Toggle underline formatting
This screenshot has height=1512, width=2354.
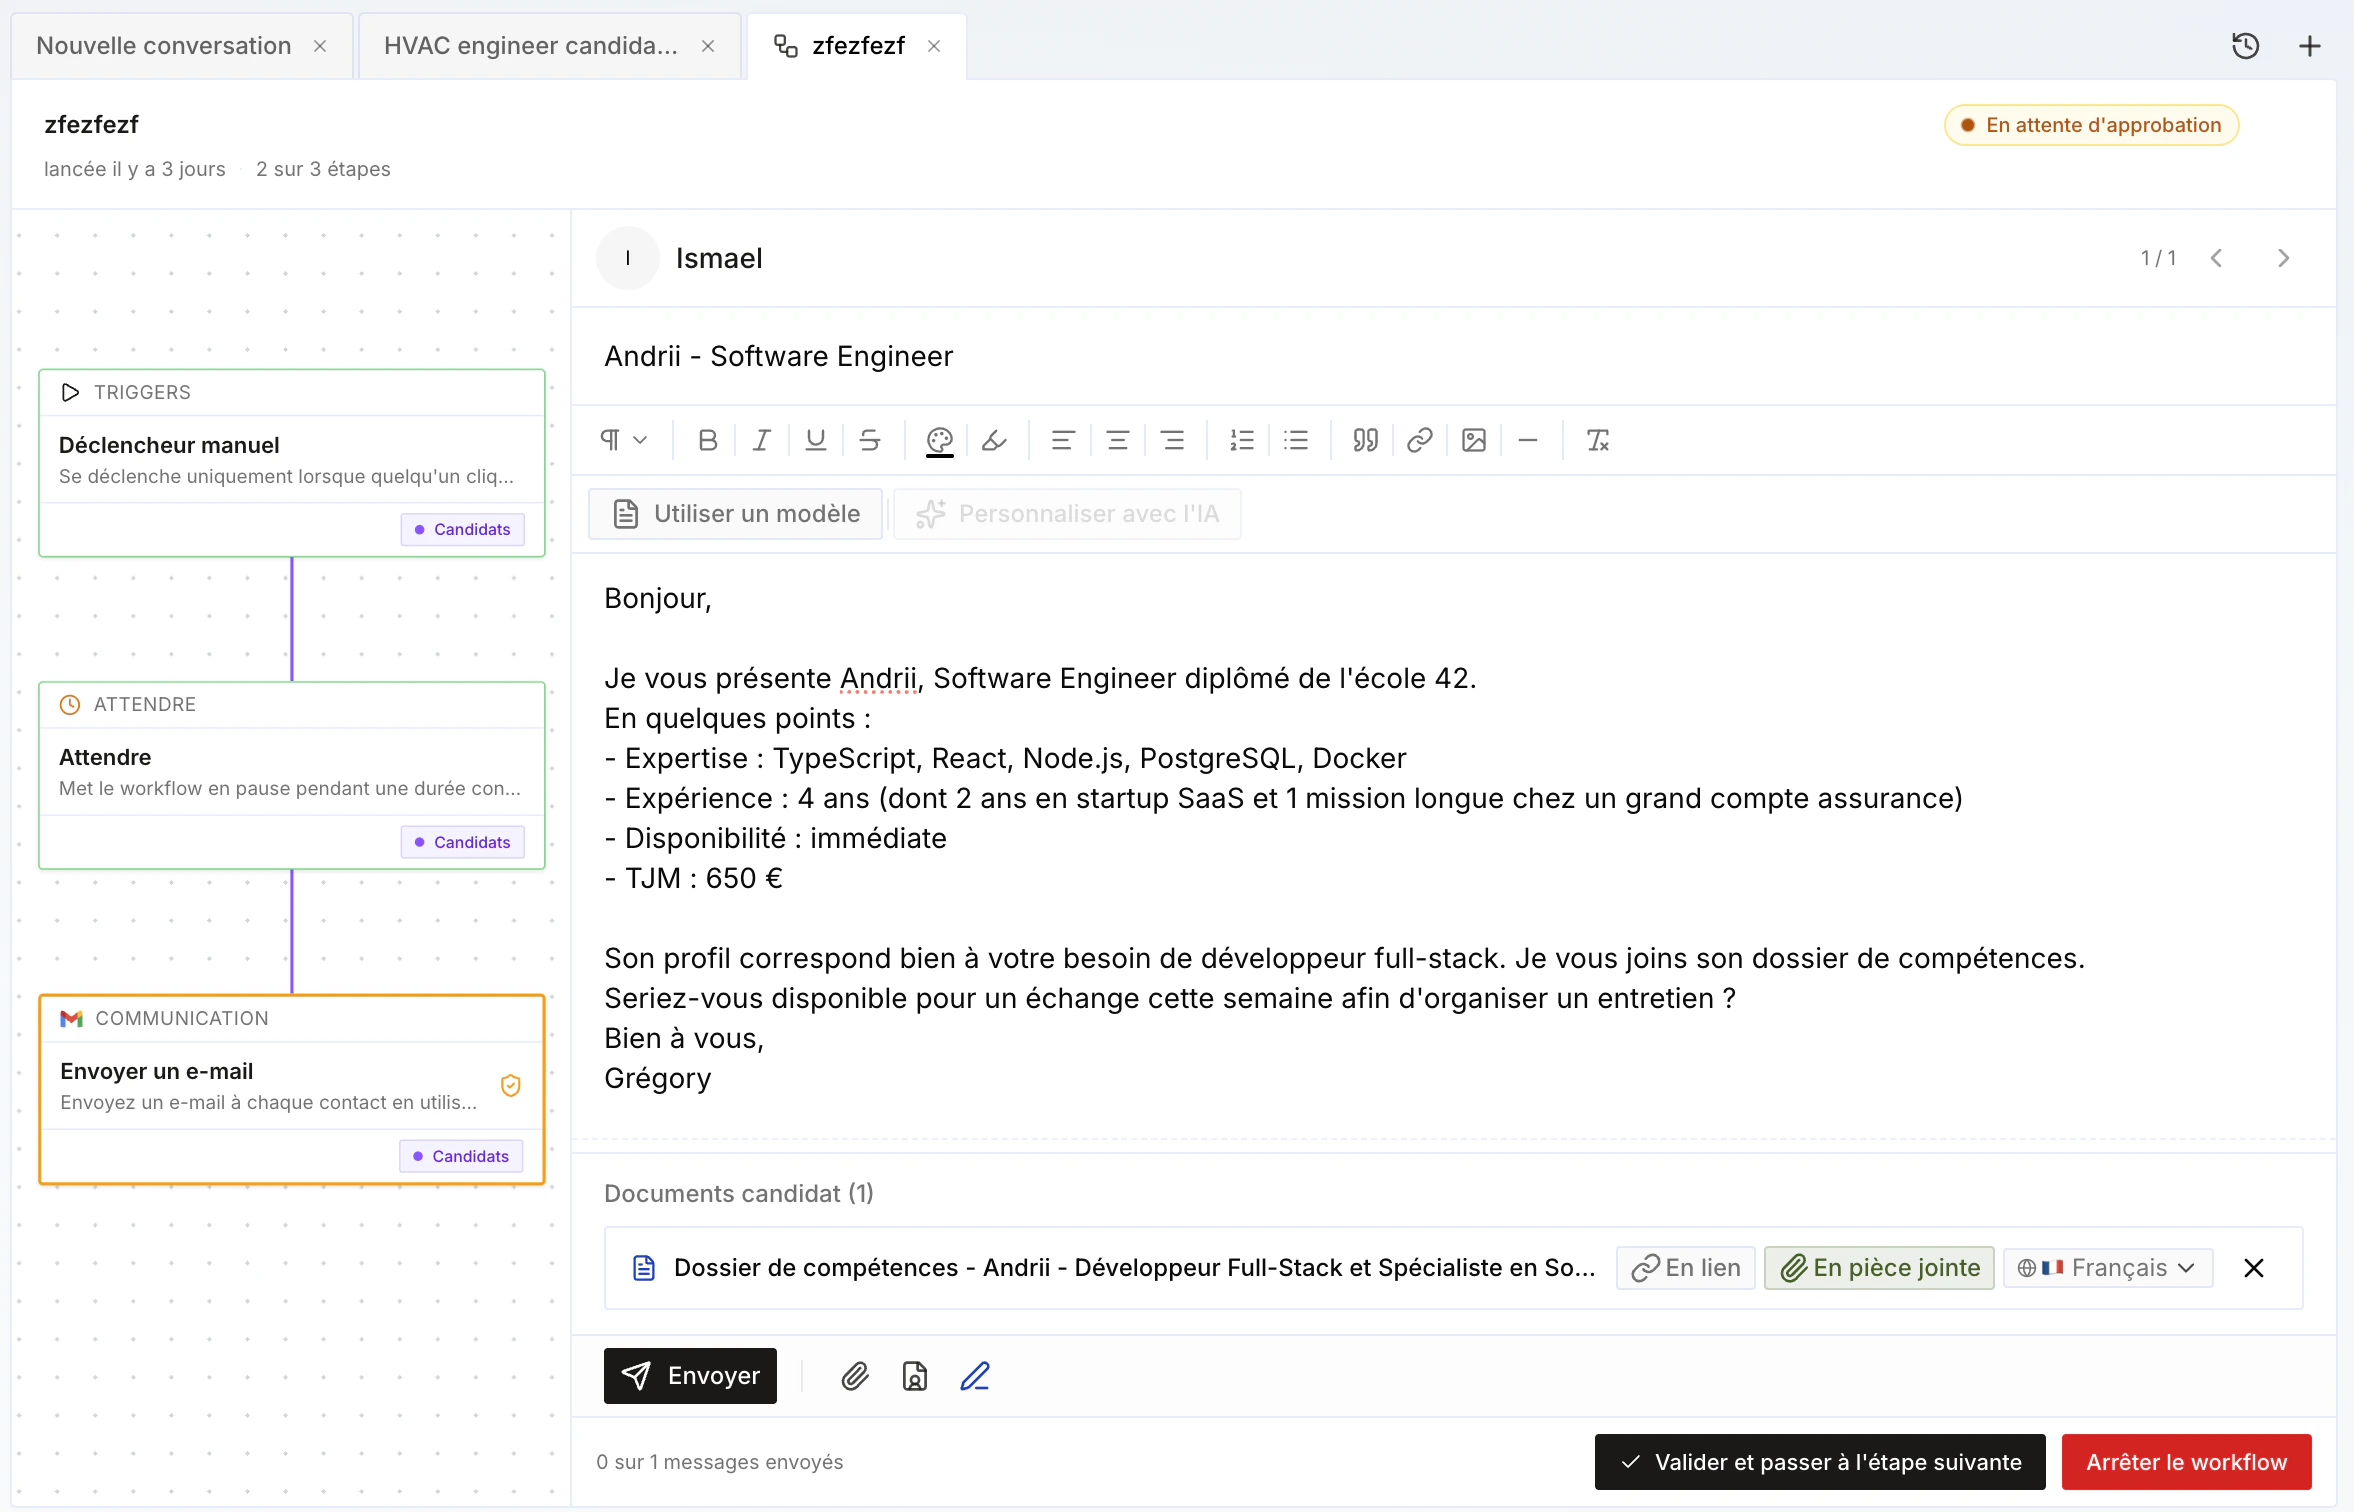815,440
